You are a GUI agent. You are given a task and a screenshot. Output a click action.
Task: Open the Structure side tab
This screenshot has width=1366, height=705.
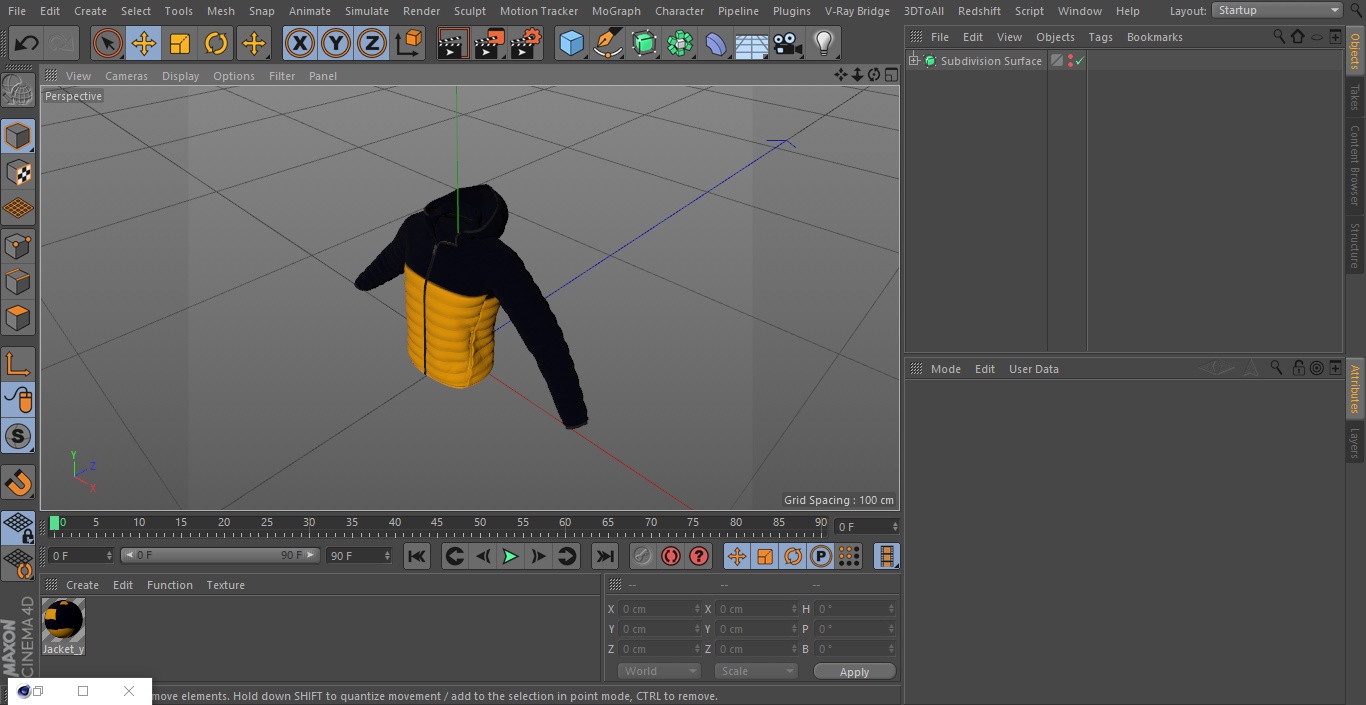(1355, 246)
